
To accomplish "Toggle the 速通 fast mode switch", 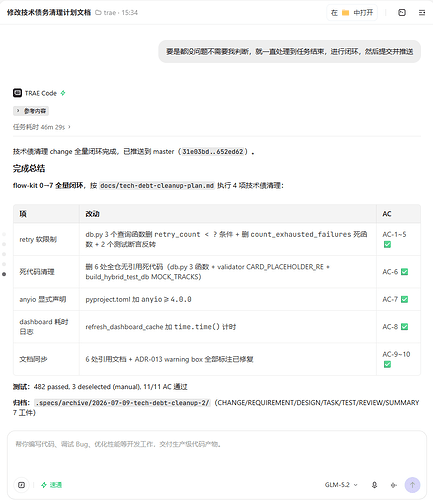I will (x=51, y=485).
